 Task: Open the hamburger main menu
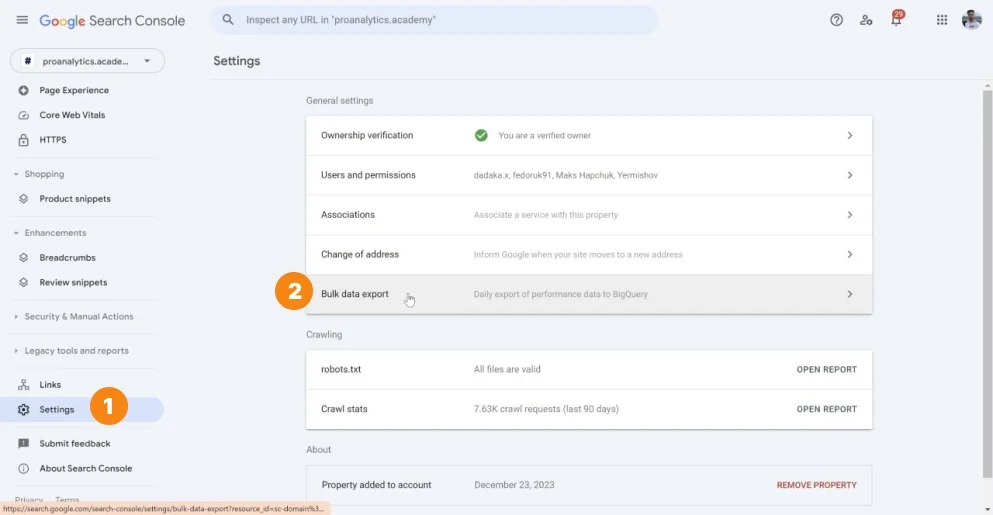22,20
